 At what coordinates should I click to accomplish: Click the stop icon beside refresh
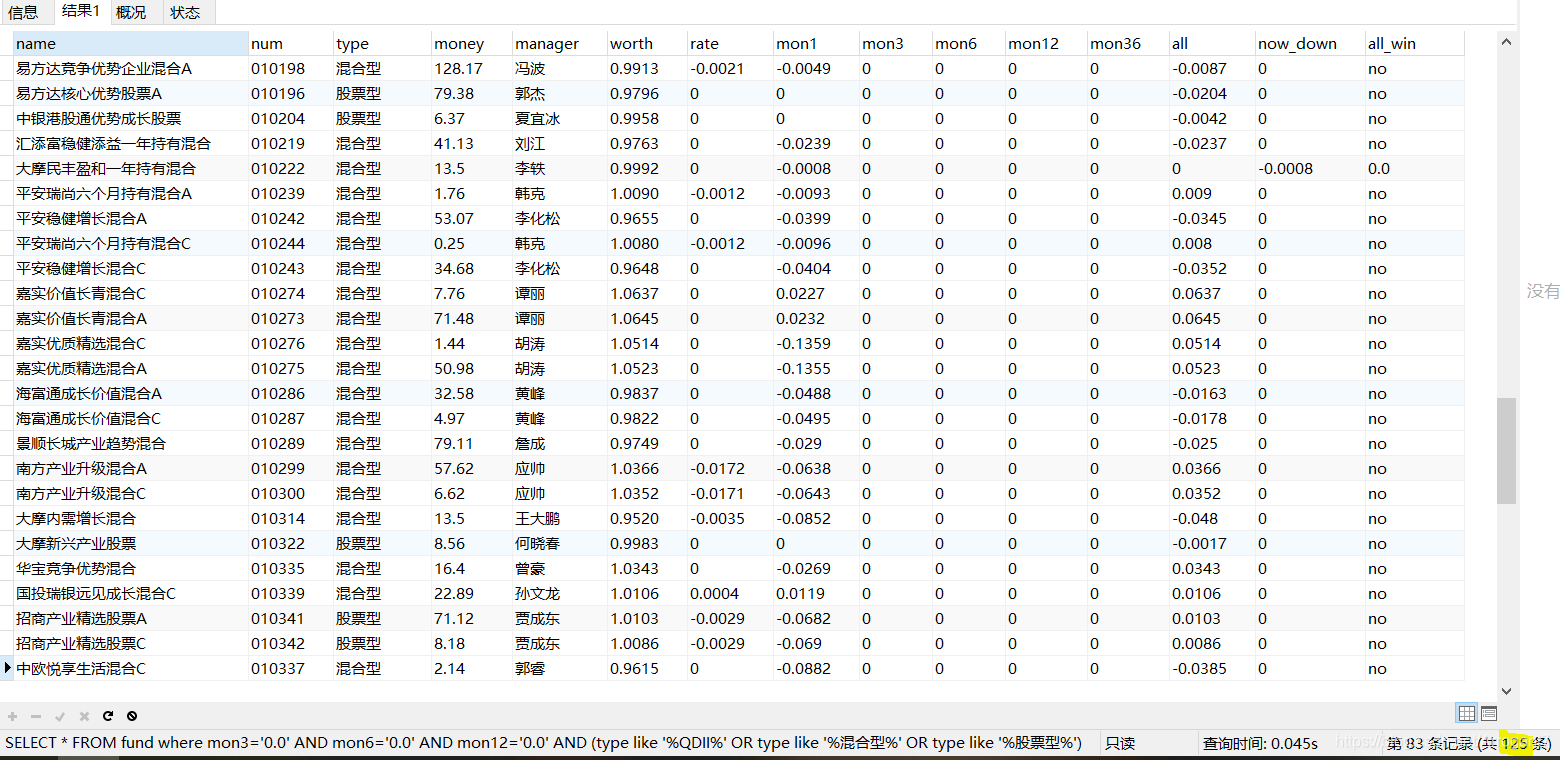tap(132, 716)
